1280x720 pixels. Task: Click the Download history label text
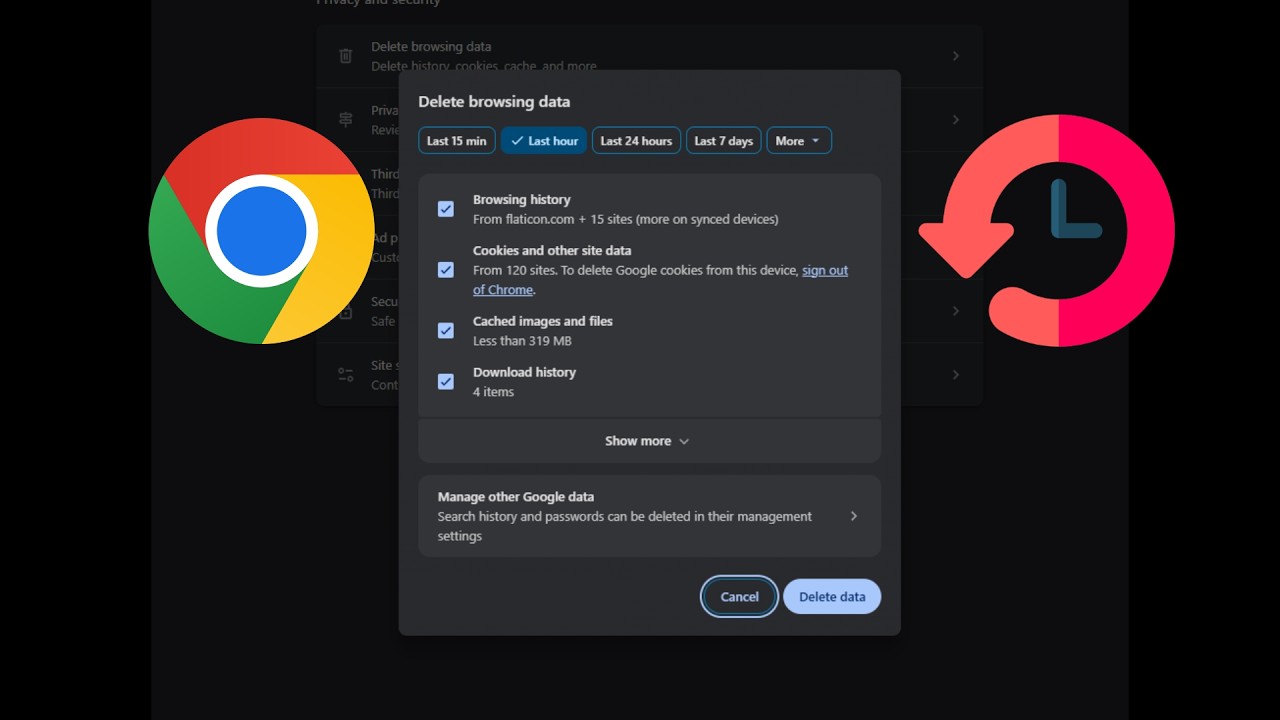pyautogui.click(x=524, y=372)
